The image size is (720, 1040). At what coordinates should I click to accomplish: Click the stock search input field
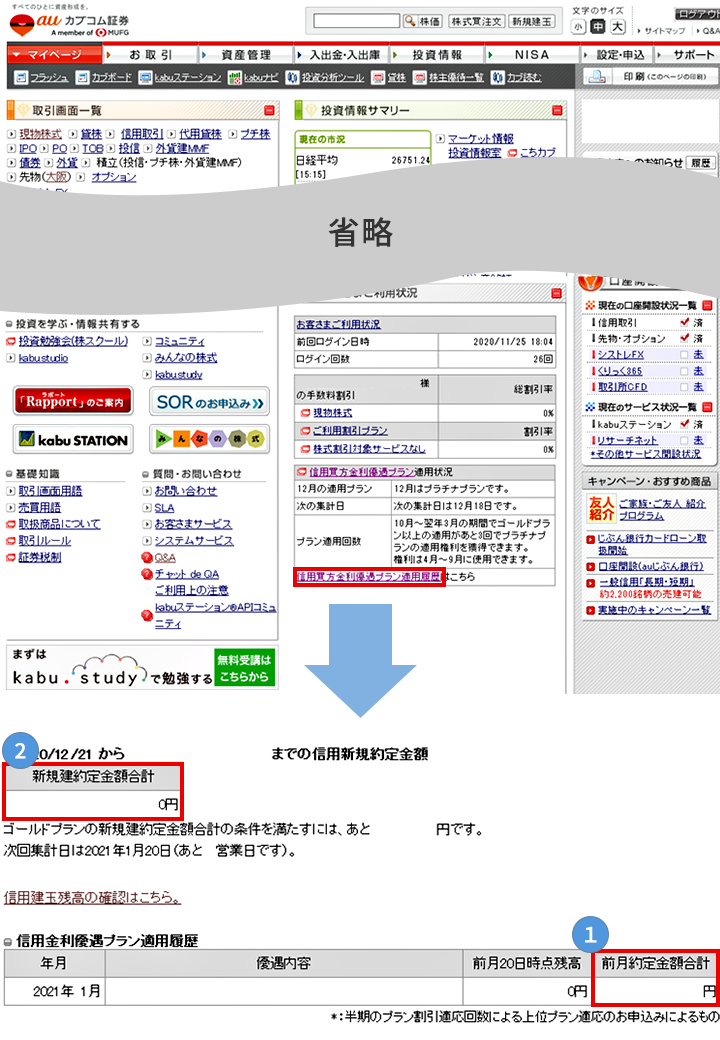click(355, 21)
